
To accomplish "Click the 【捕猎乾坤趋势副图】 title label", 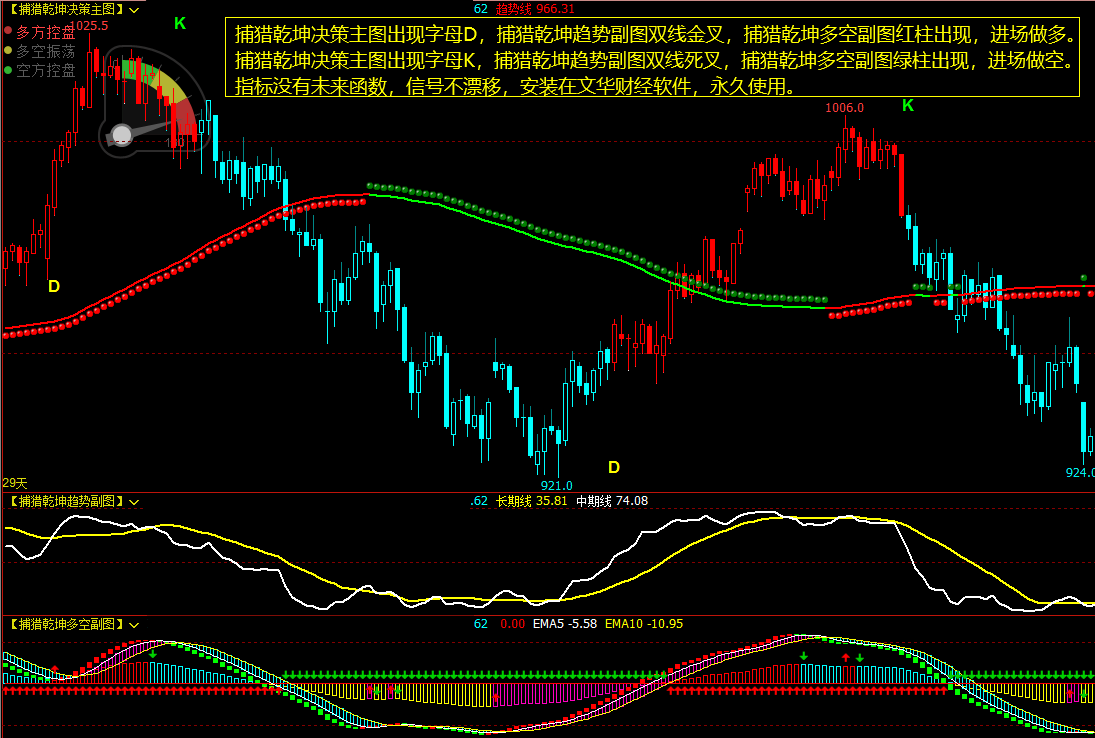I will click(x=66, y=501).
